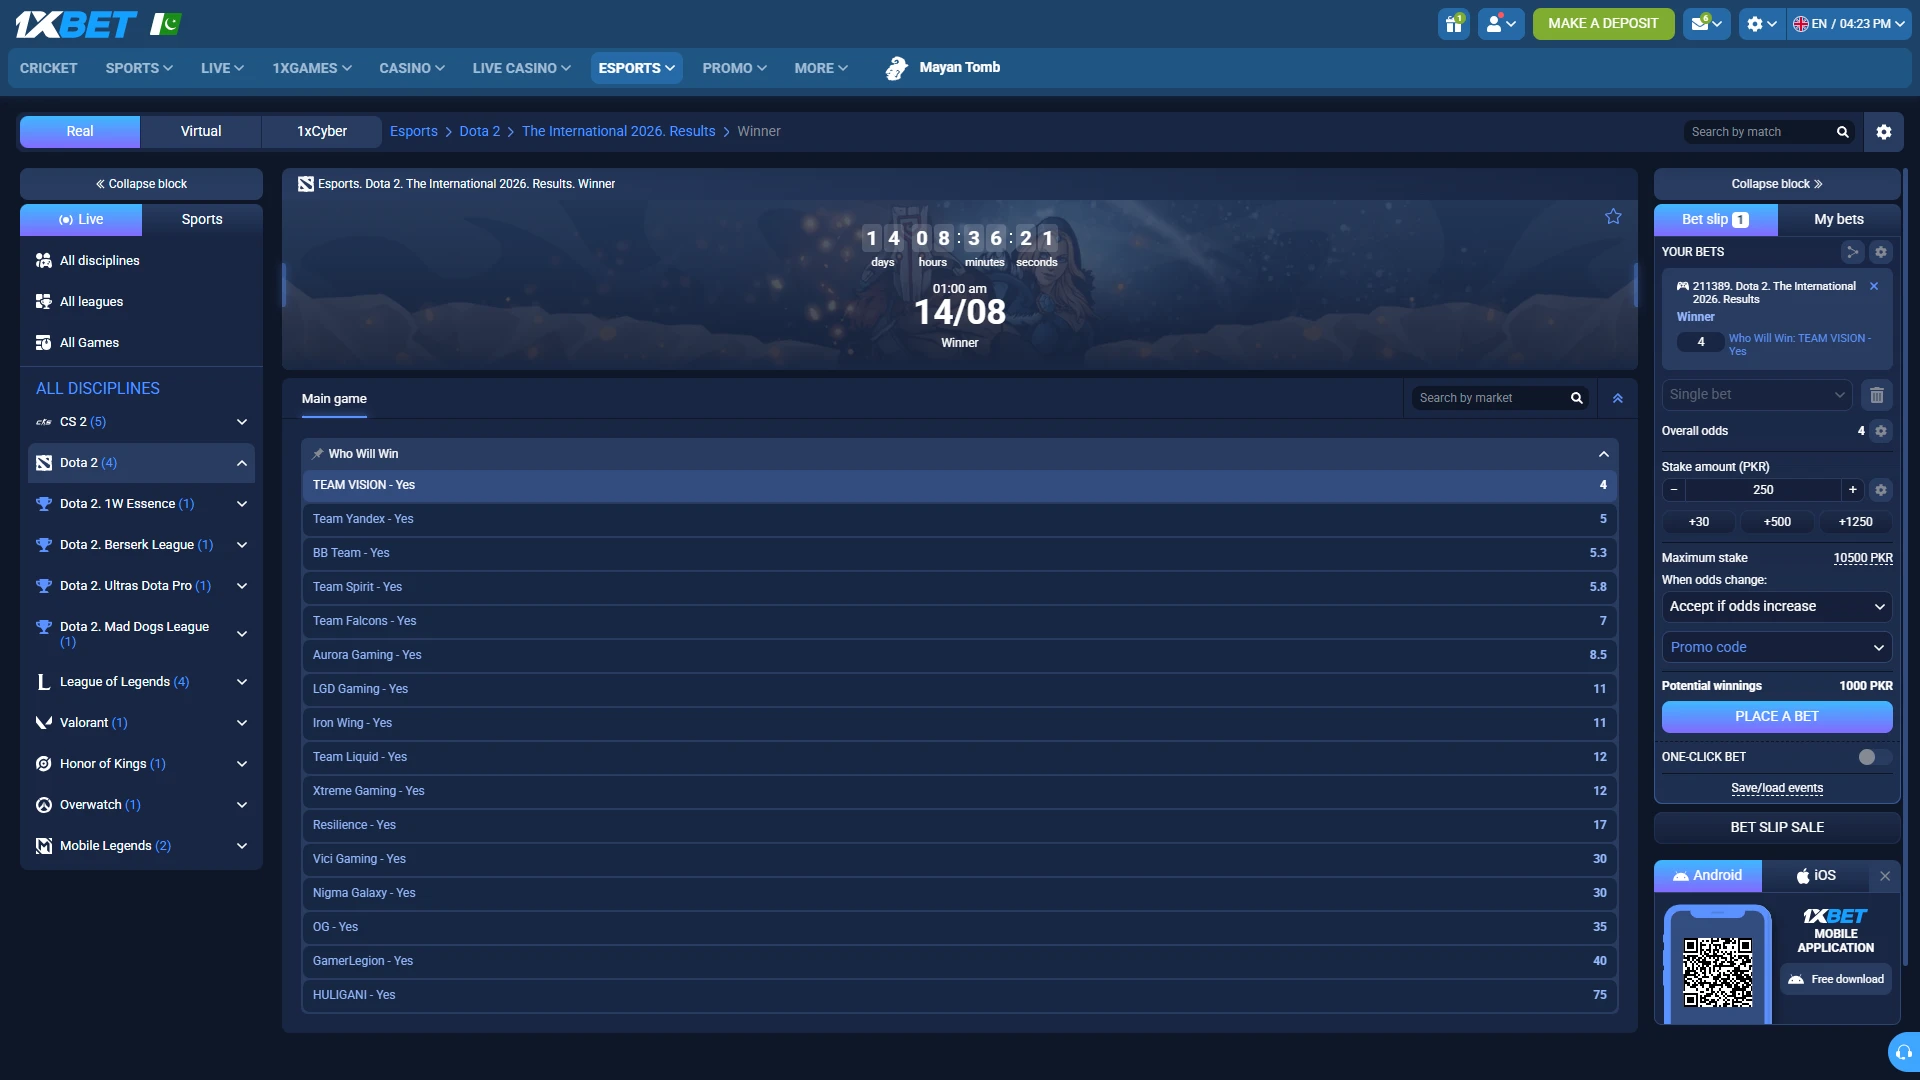This screenshot has height=1080, width=1920.
Task: Click Place a Bet button
Action: pos(1777,717)
